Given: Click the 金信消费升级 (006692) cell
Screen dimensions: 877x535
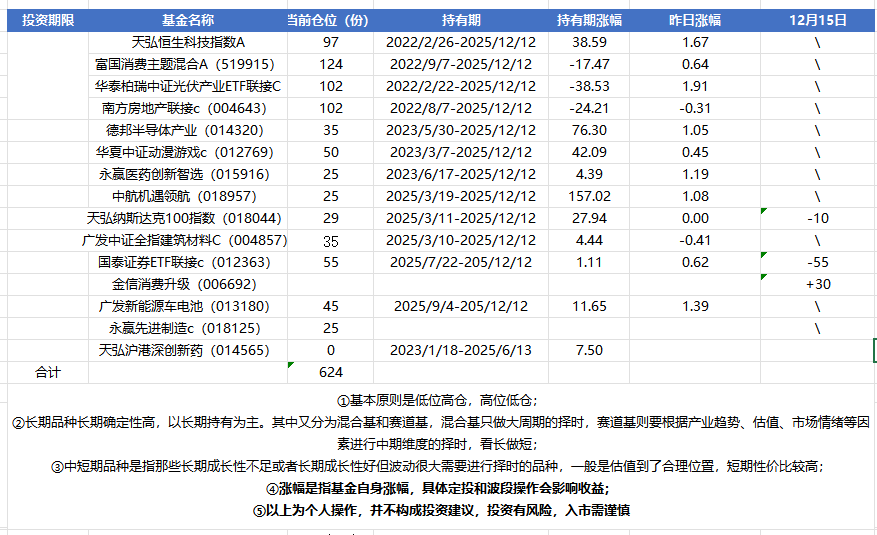Looking at the screenshot, I should click(x=188, y=284).
